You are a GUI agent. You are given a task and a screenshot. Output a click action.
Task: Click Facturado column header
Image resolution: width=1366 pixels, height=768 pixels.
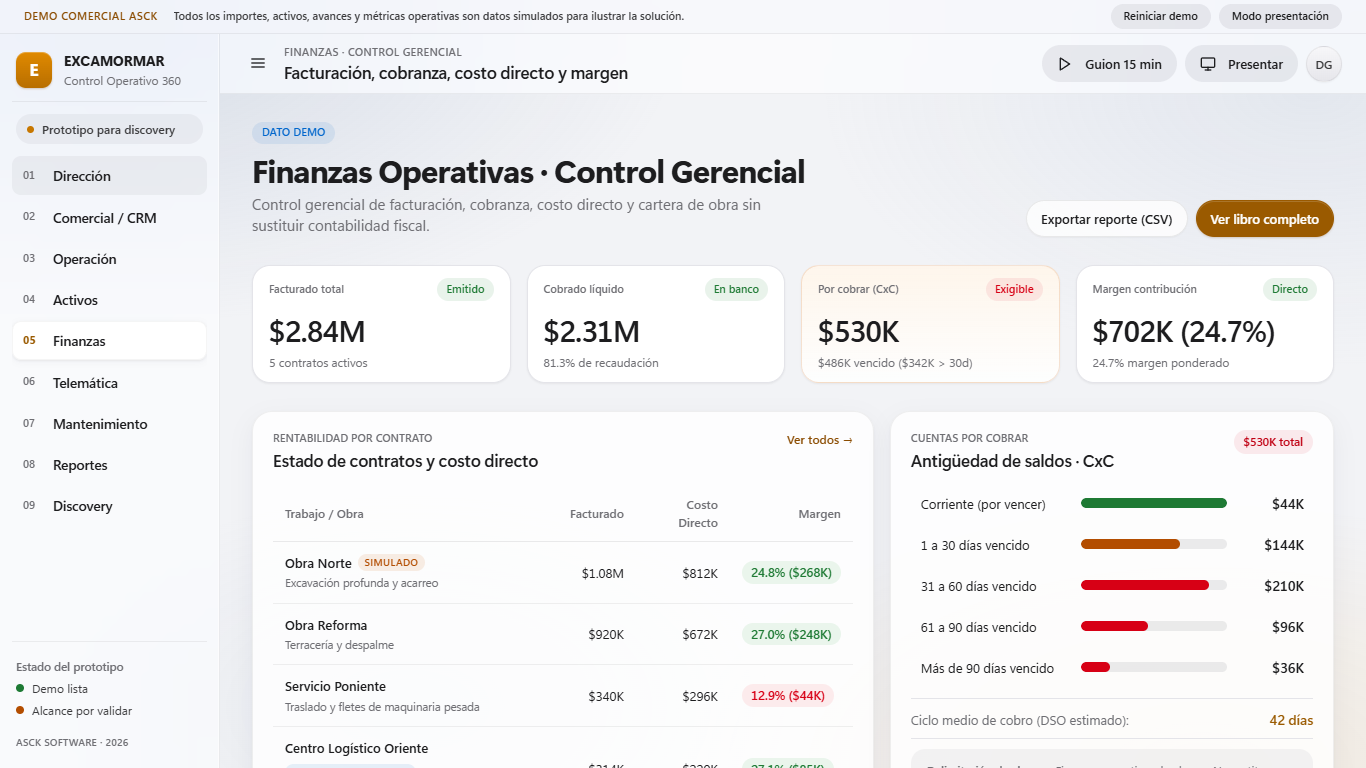597,514
